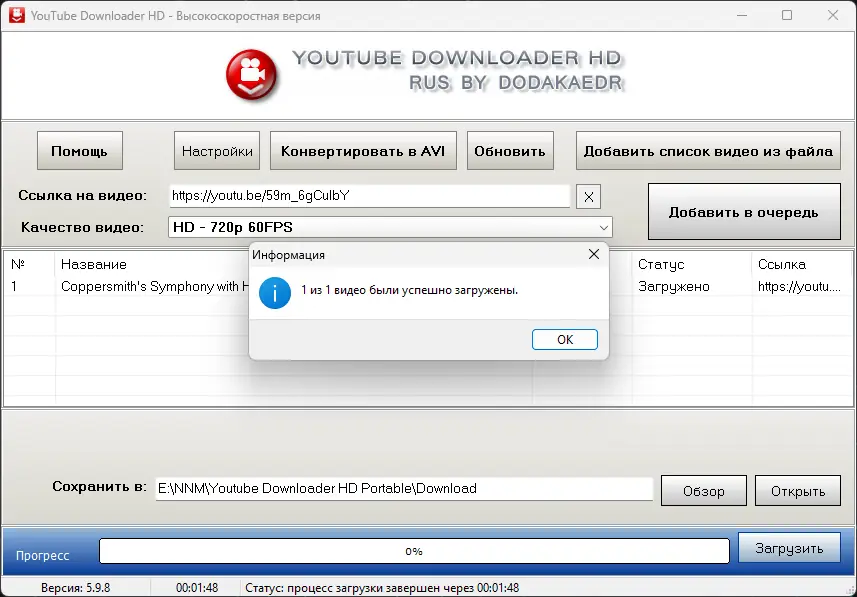Click Добавить список видео из файла
Image resolution: width=857 pixels, height=597 pixels.
708,150
